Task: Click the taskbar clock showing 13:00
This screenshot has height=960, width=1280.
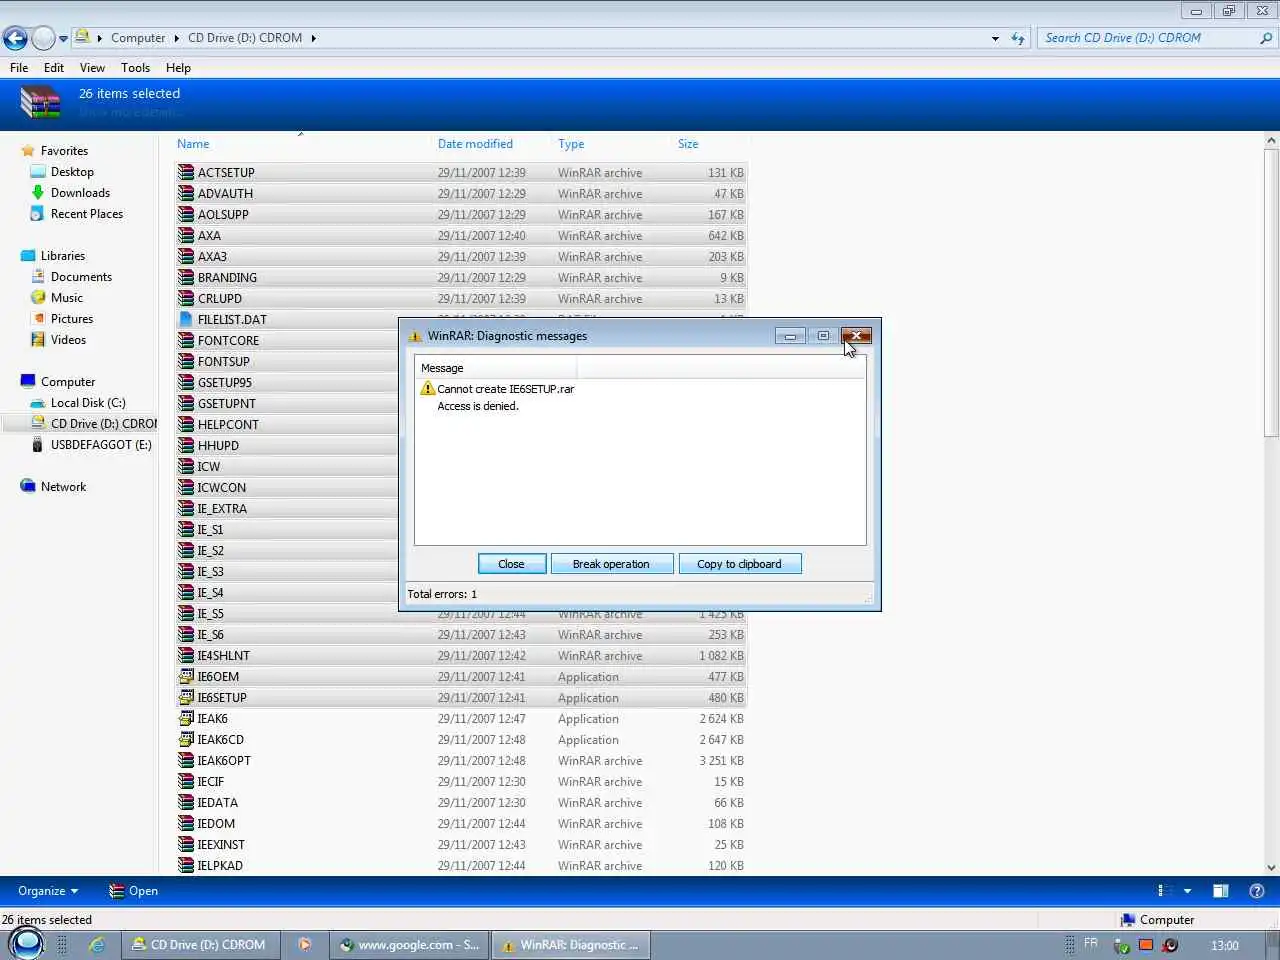Action: click(x=1224, y=945)
